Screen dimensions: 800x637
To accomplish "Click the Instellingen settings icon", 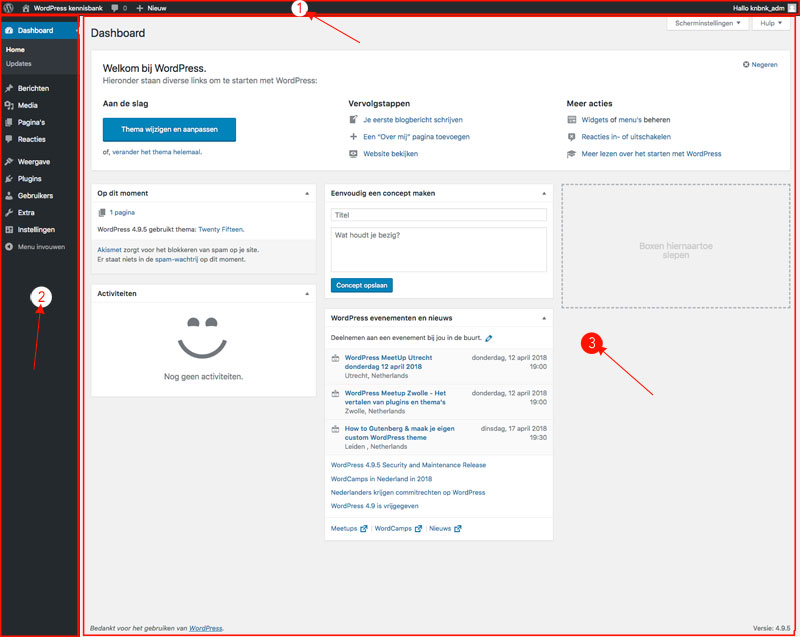I will 9,230.
